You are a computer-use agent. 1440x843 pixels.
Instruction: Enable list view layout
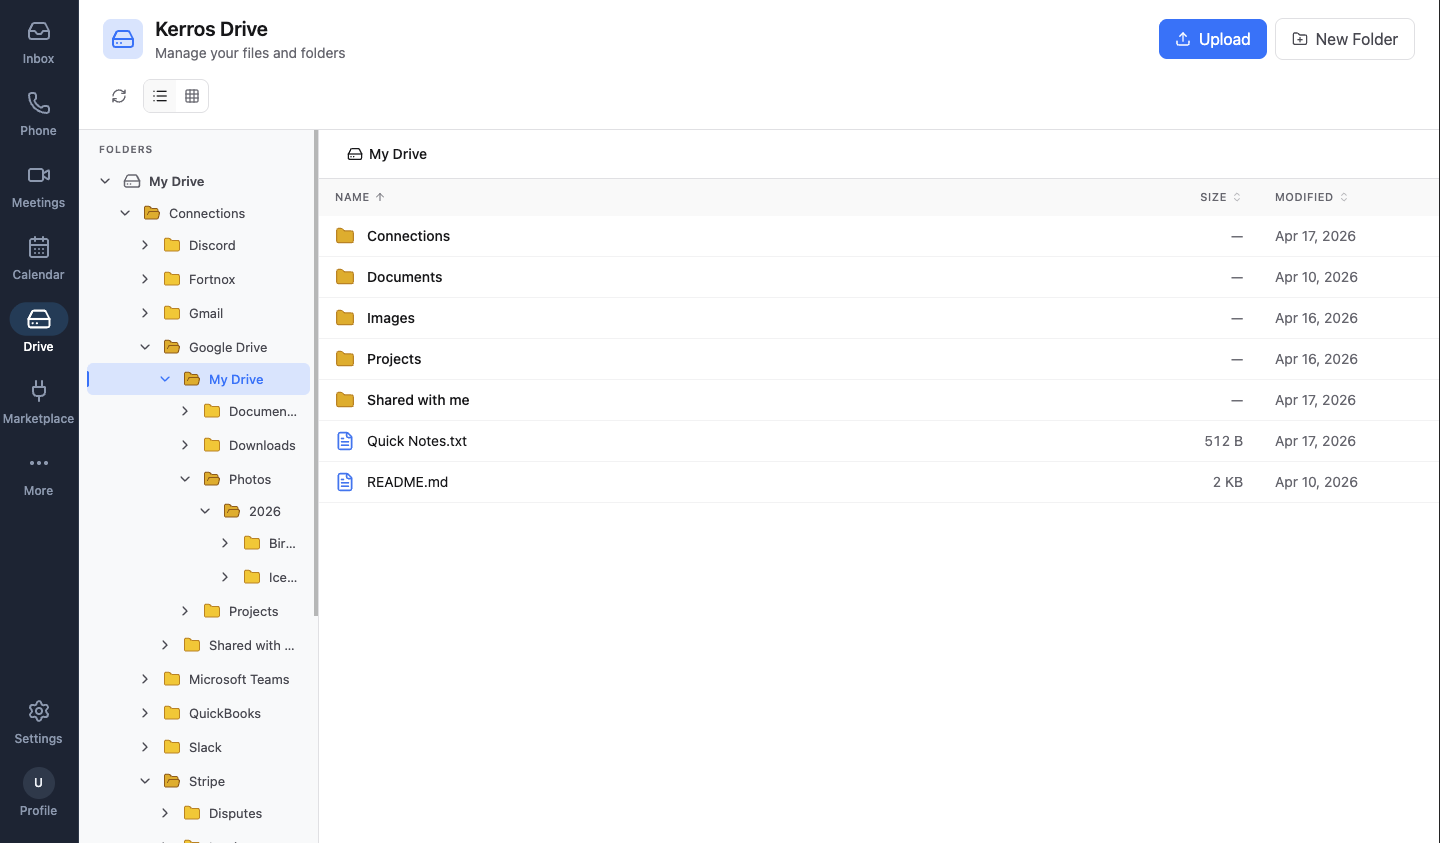pos(159,95)
